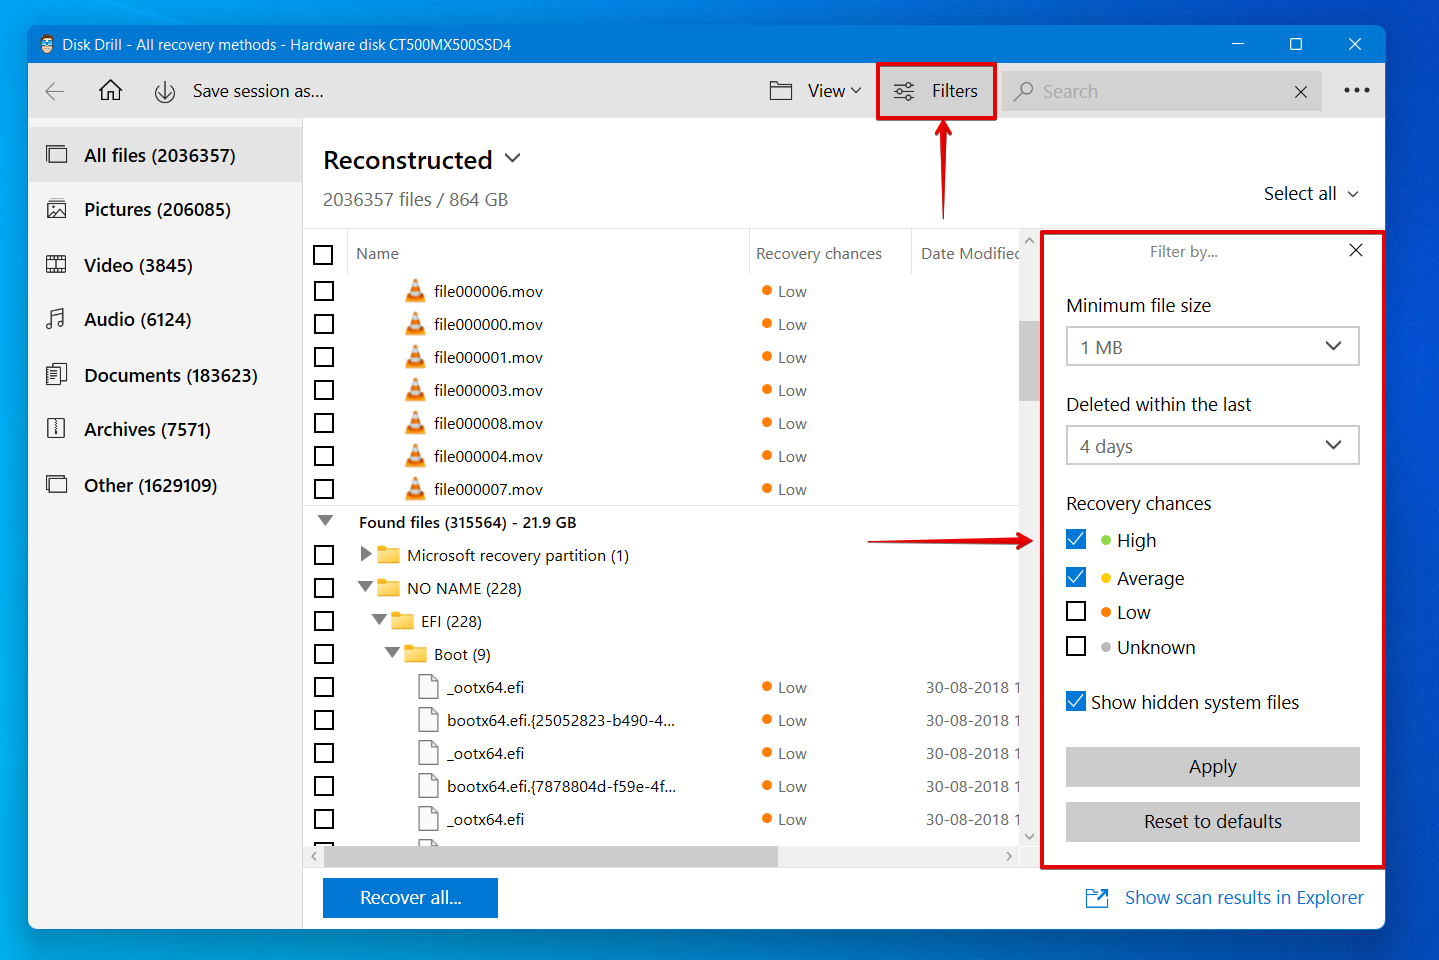Select the Archives (7571) category
The image size is (1439, 960).
165,429
